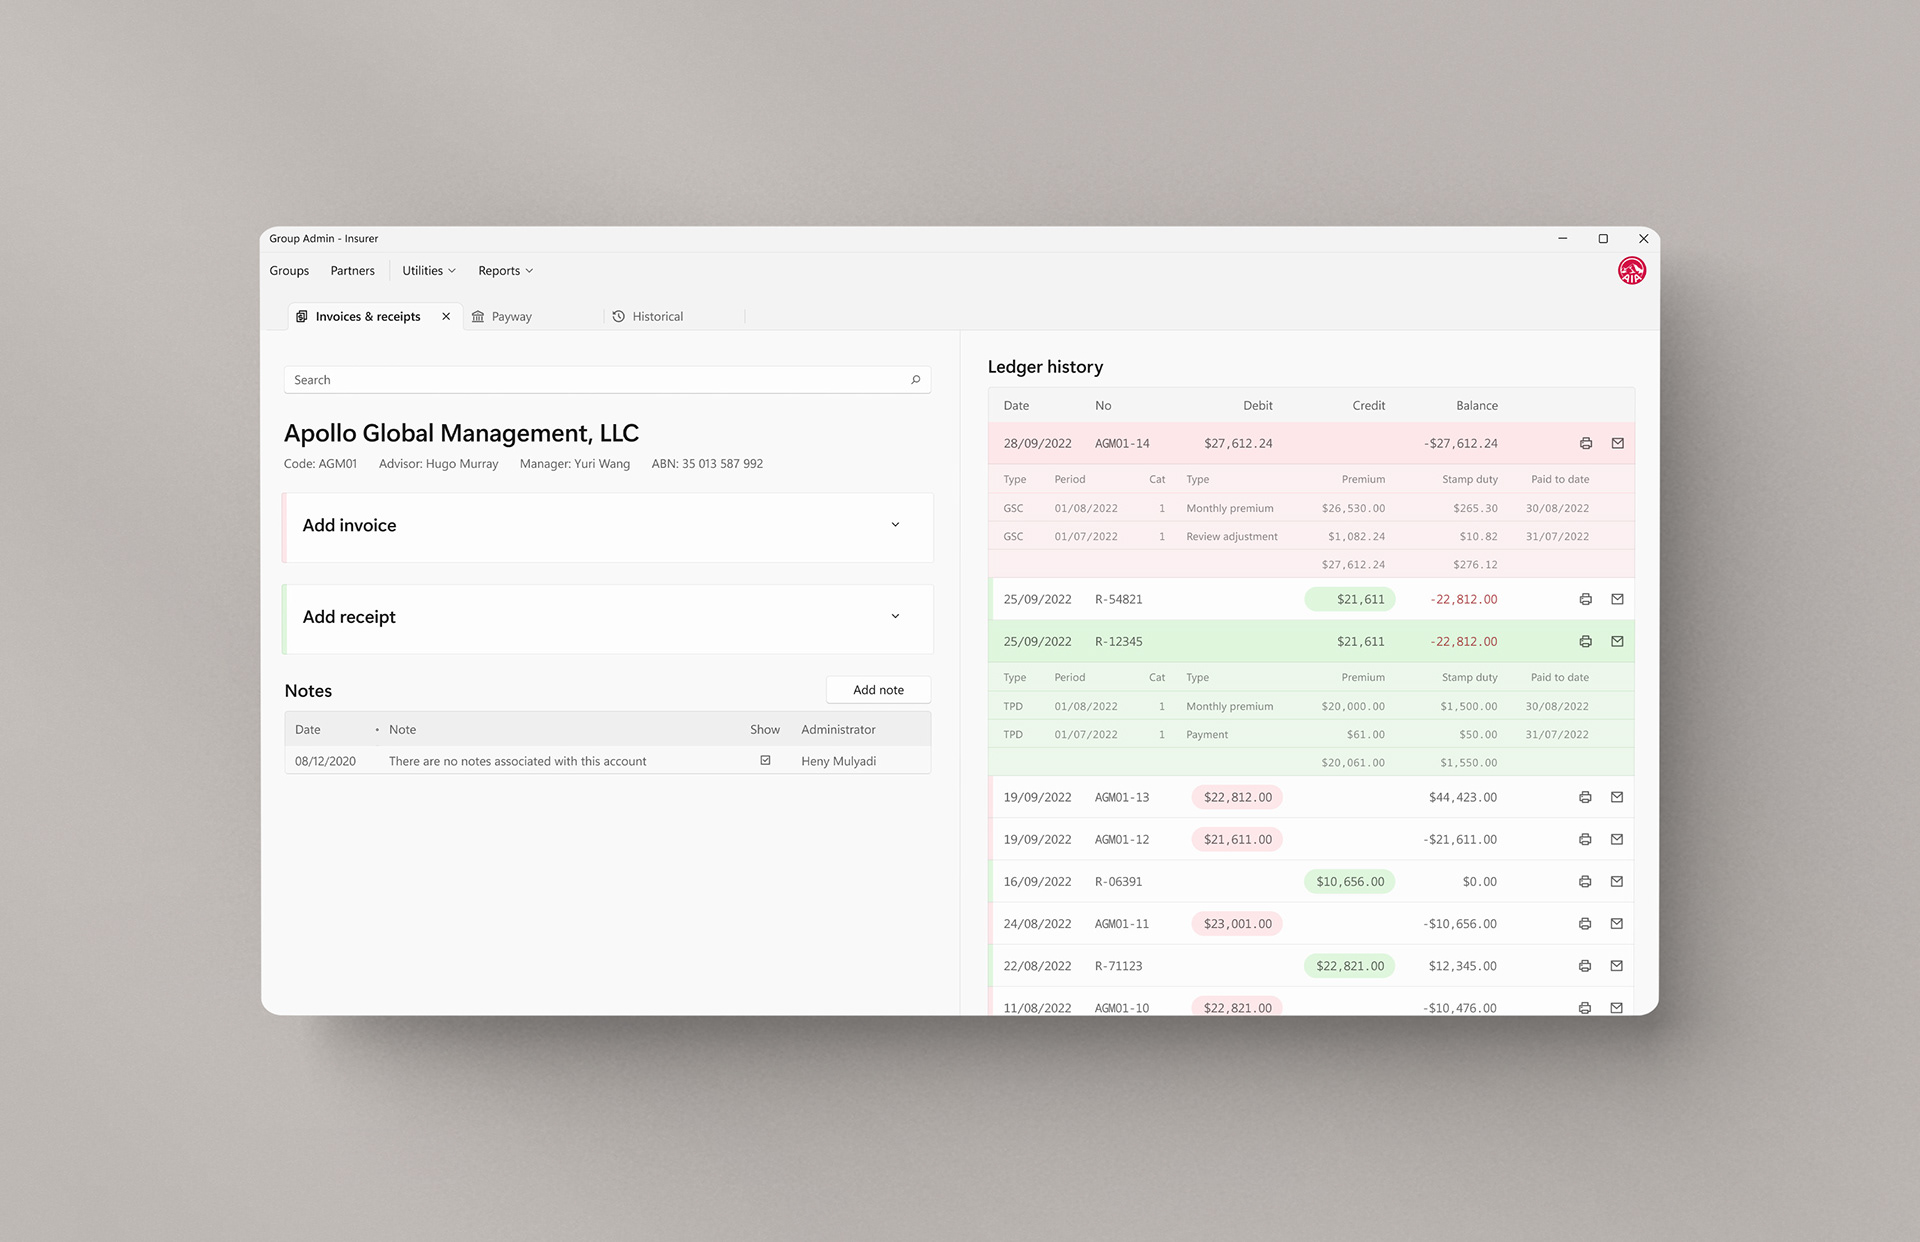The width and height of the screenshot is (1920, 1242).
Task: Email the R-06391 receipt row
Action: [1617, 881]
